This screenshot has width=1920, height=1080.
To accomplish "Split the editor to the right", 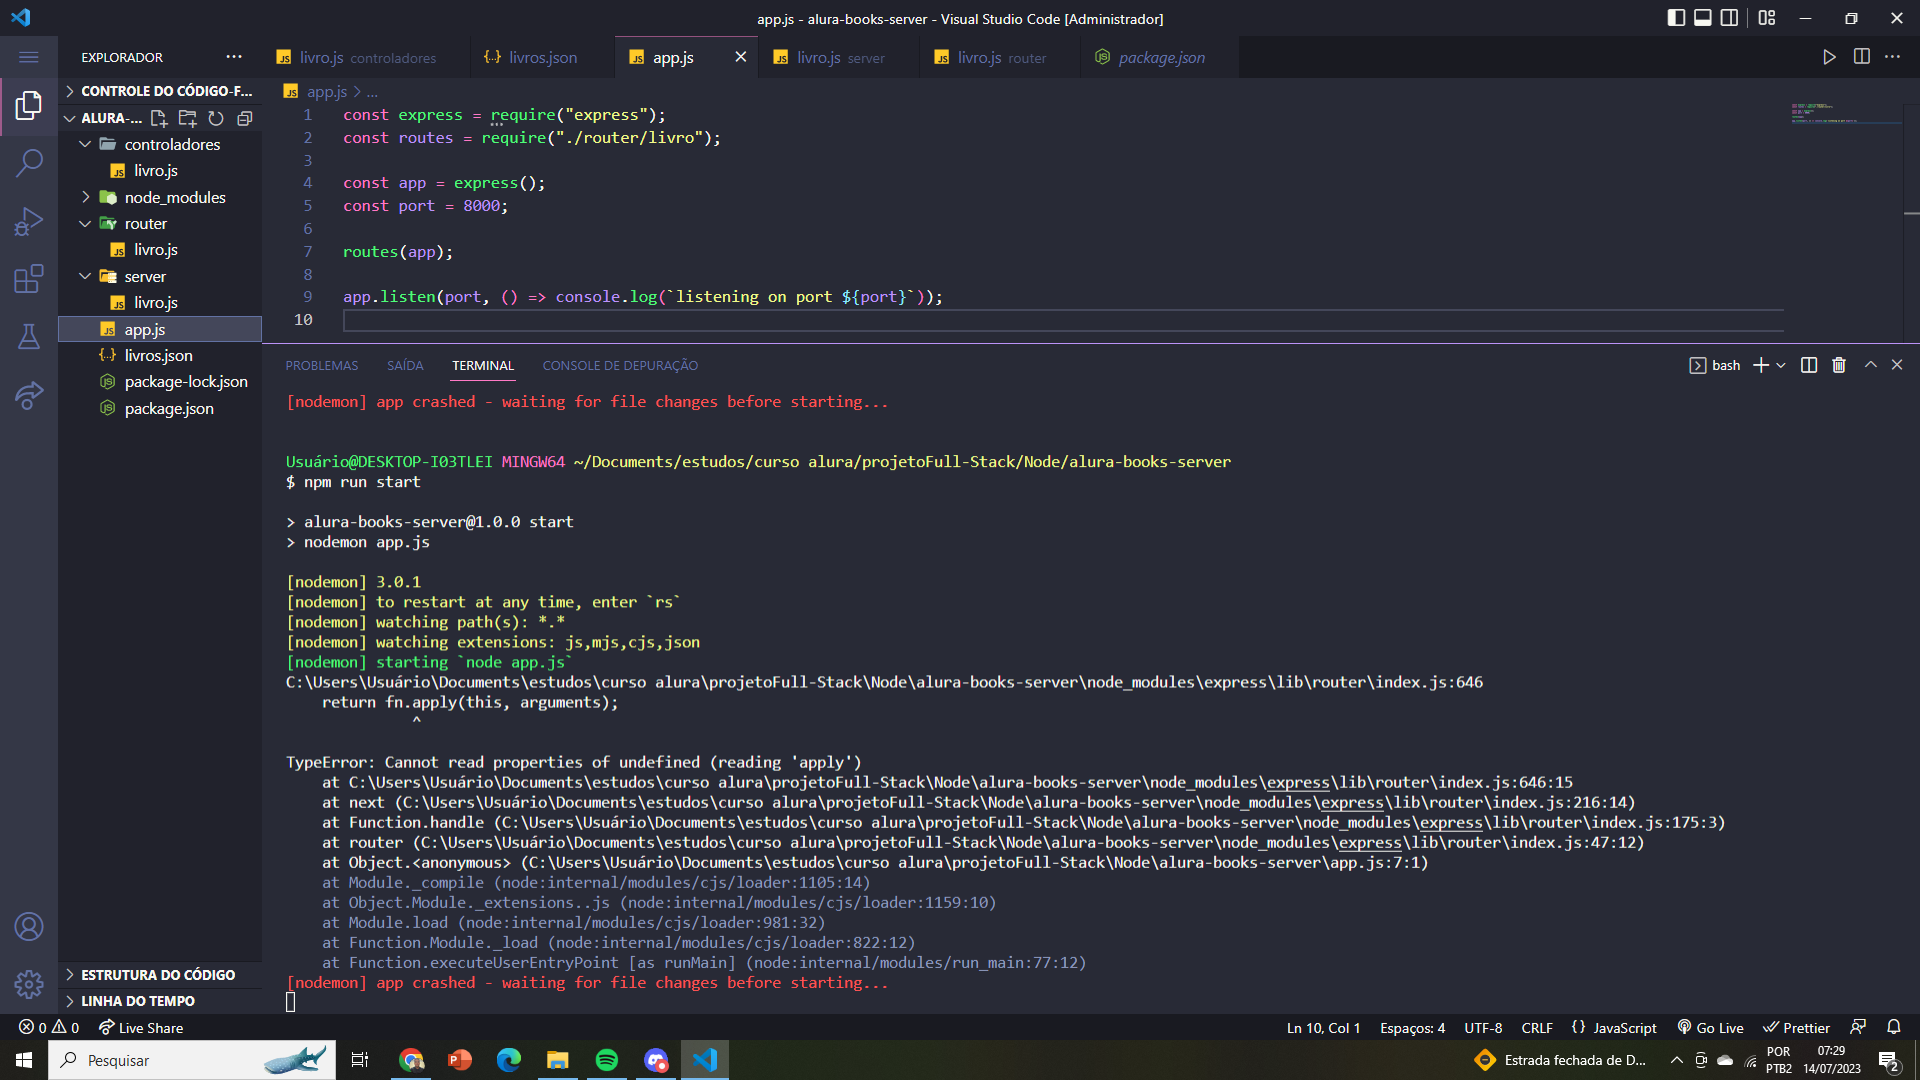I will click(1862, 57).
